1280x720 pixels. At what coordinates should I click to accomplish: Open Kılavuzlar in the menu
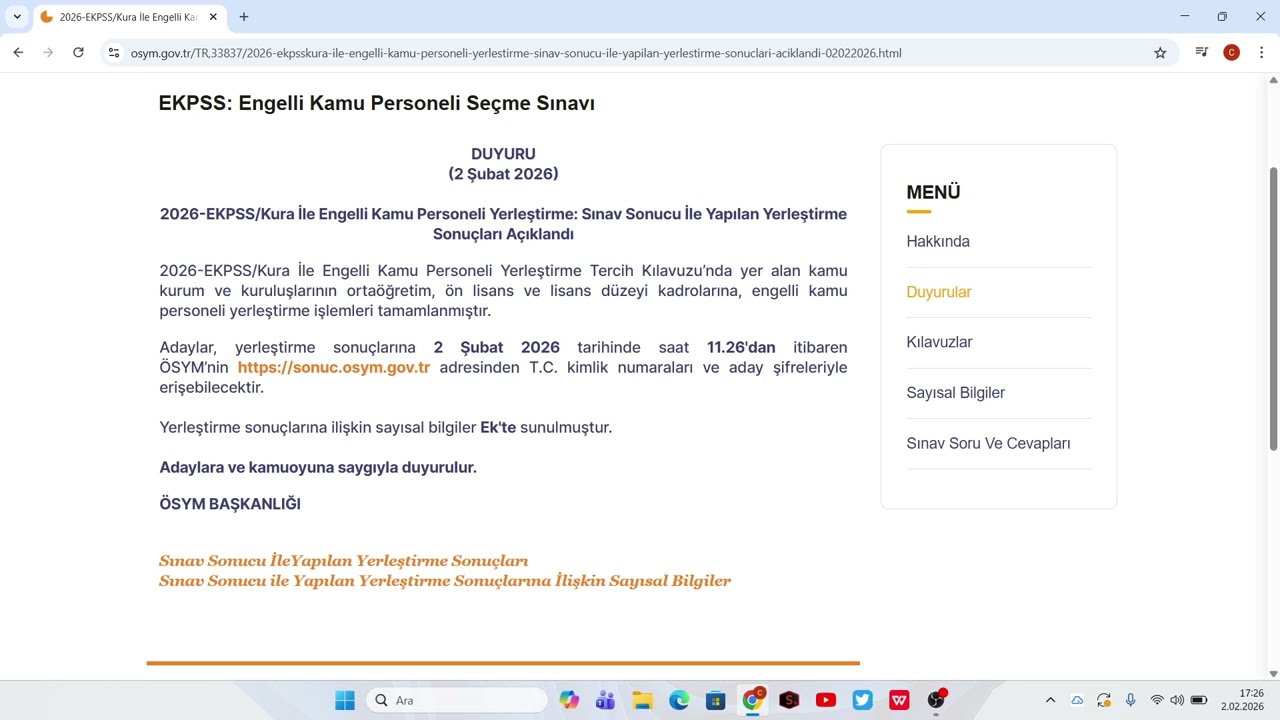(939, 342)
